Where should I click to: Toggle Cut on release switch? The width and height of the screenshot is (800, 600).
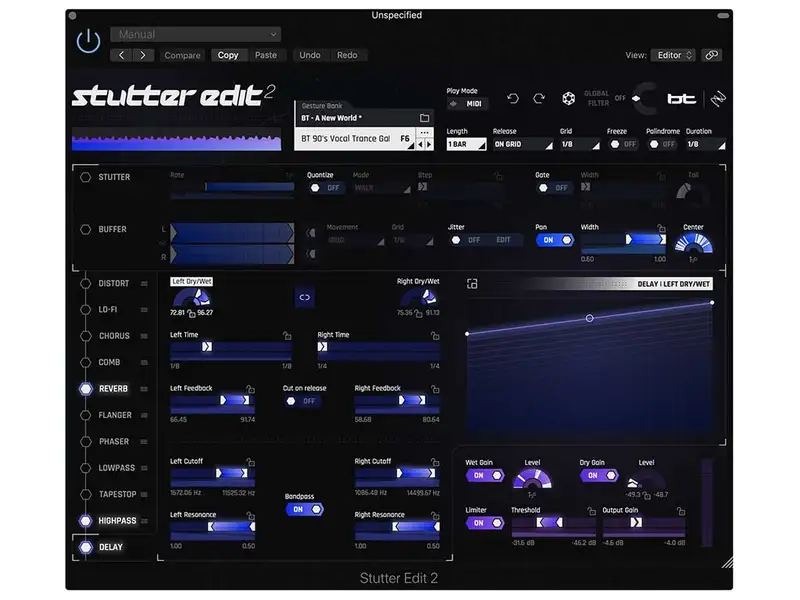coord(301,401)
